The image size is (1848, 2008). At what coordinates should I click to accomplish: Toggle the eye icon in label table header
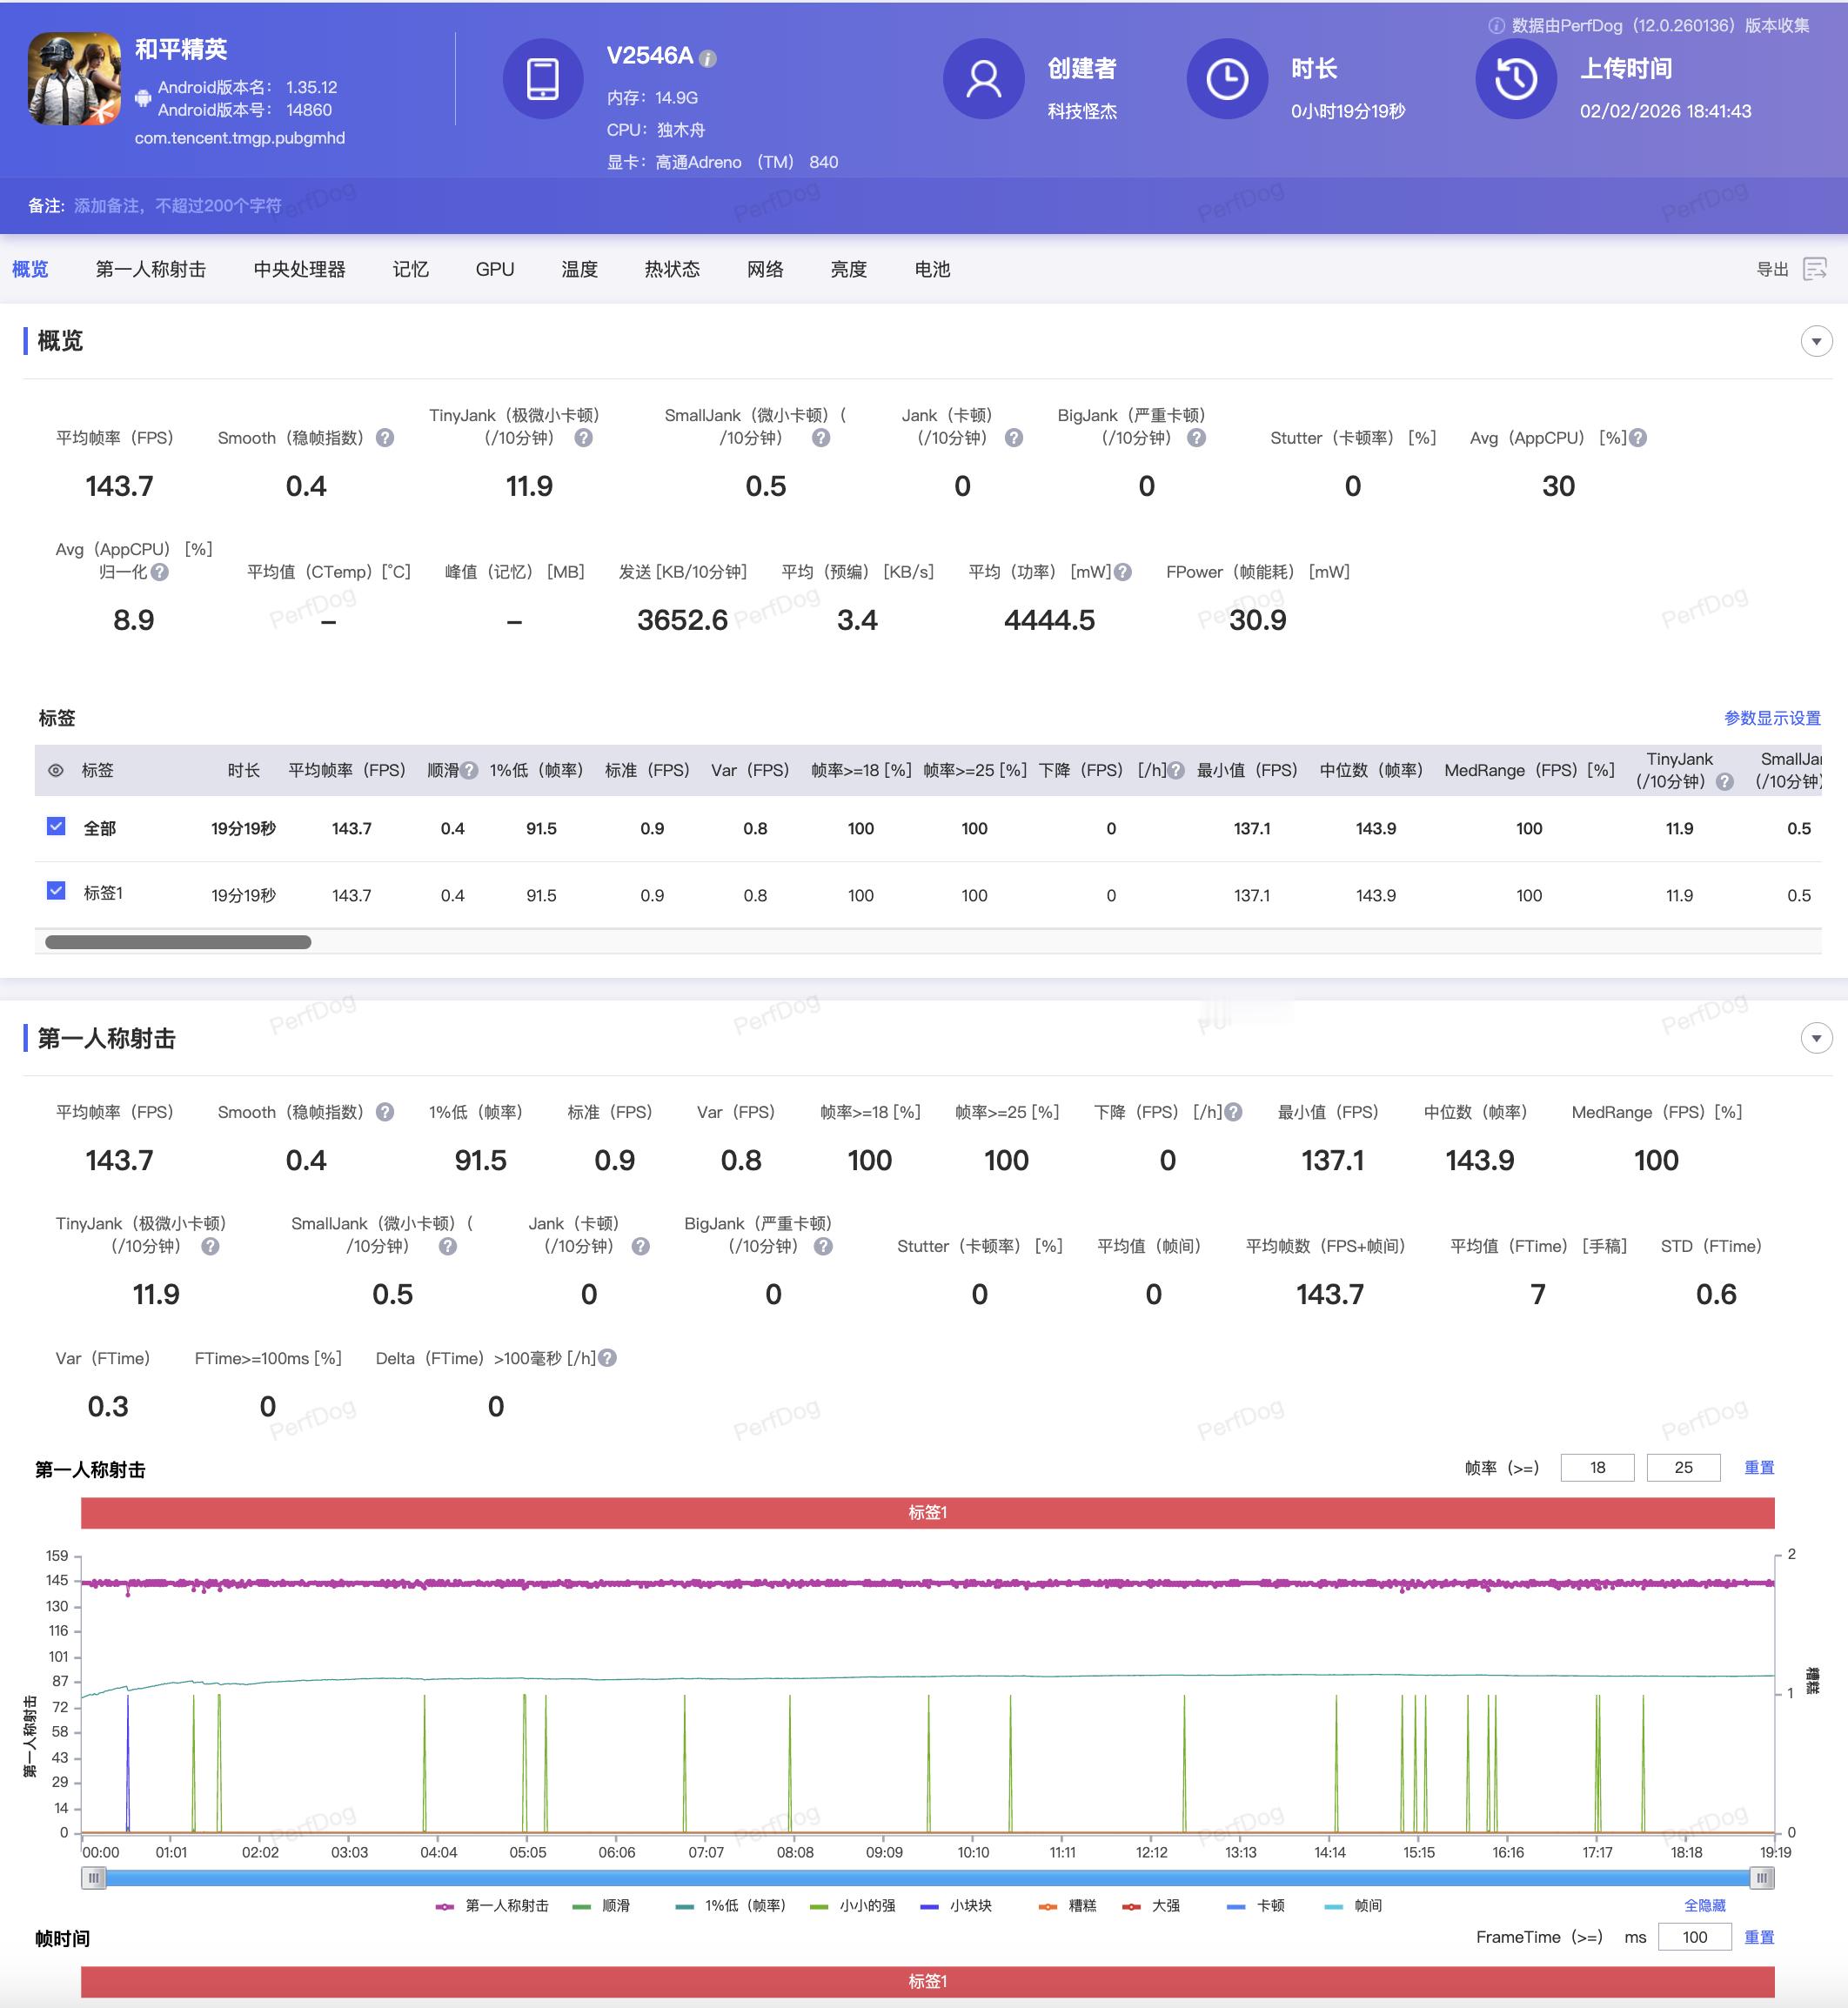tap(56, 770)
